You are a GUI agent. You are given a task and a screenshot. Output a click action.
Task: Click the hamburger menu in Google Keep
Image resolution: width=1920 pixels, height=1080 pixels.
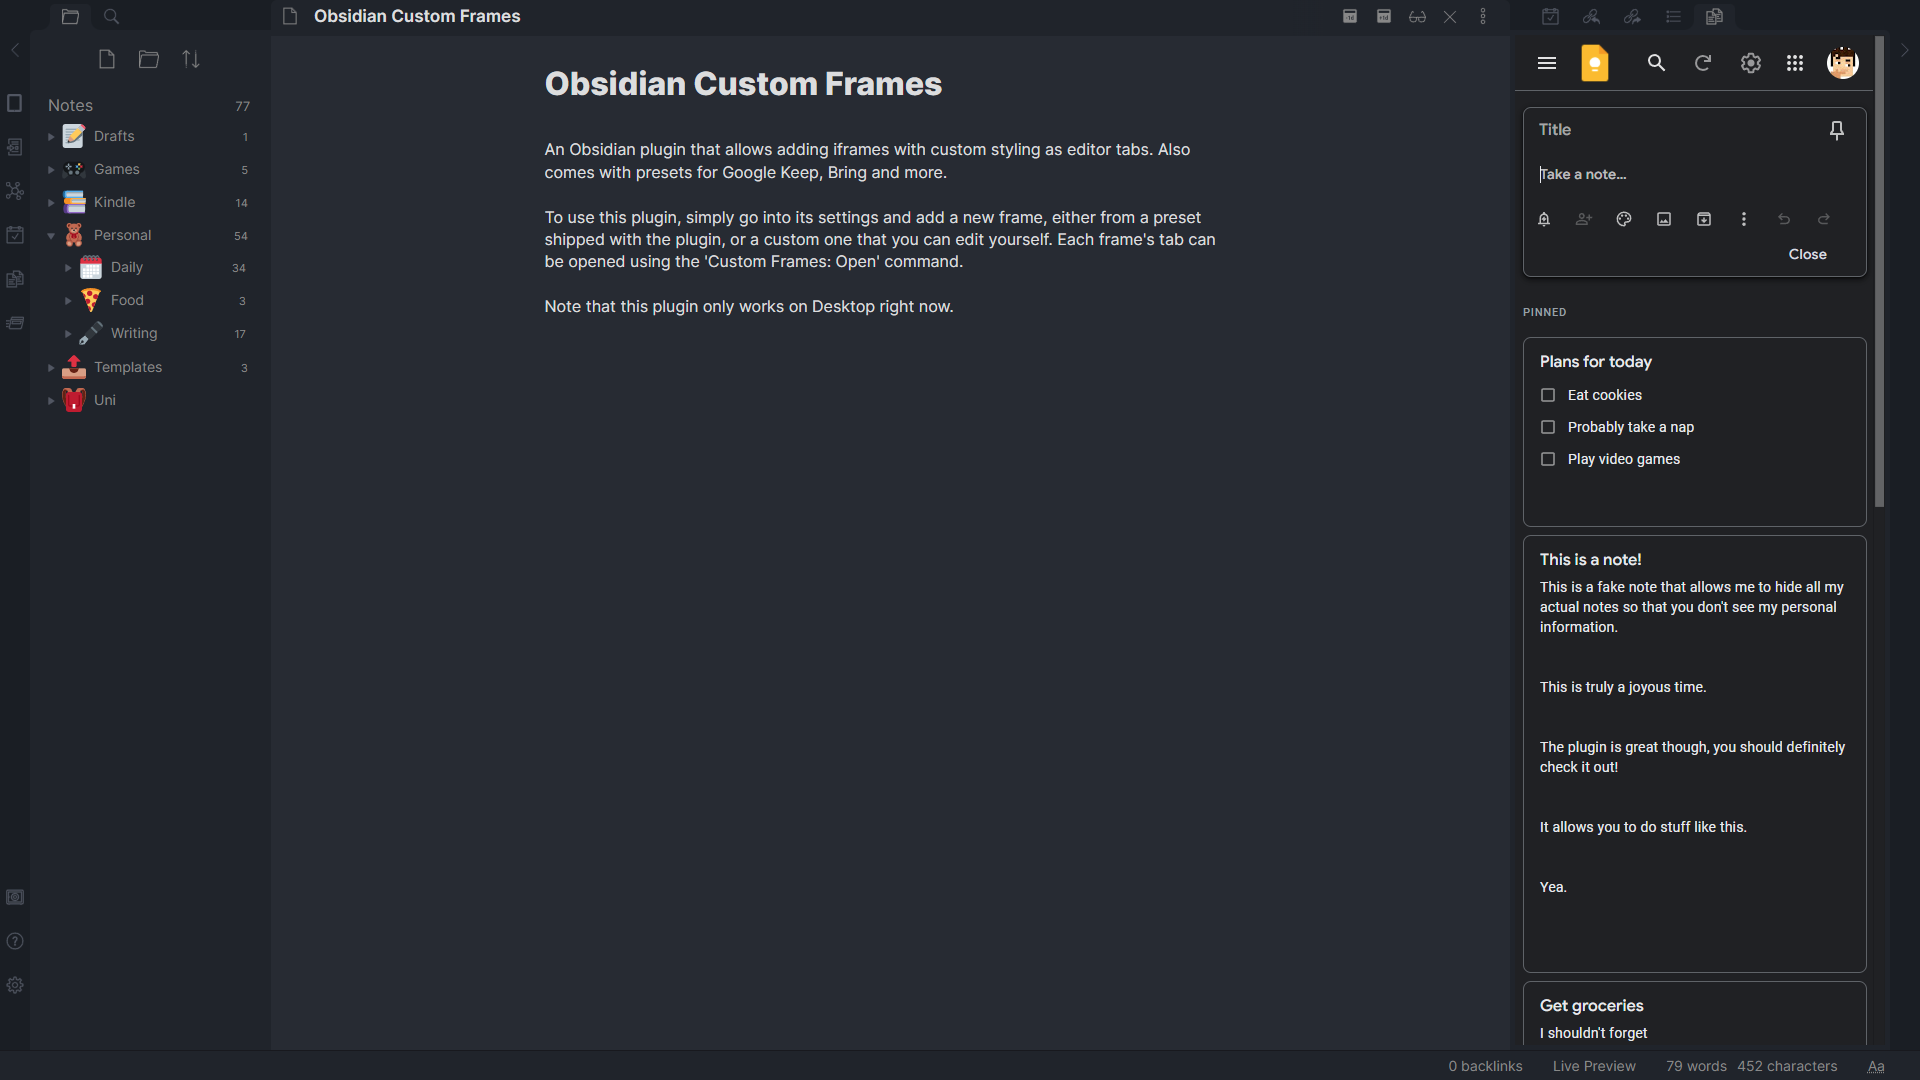point(1547,62)
